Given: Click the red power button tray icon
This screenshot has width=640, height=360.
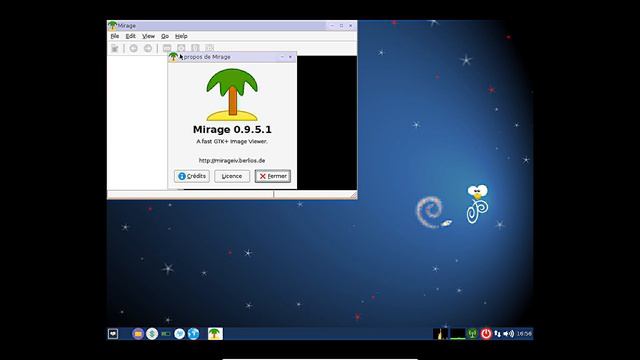Looking at the screenshot, I should [x=486, y=334].
